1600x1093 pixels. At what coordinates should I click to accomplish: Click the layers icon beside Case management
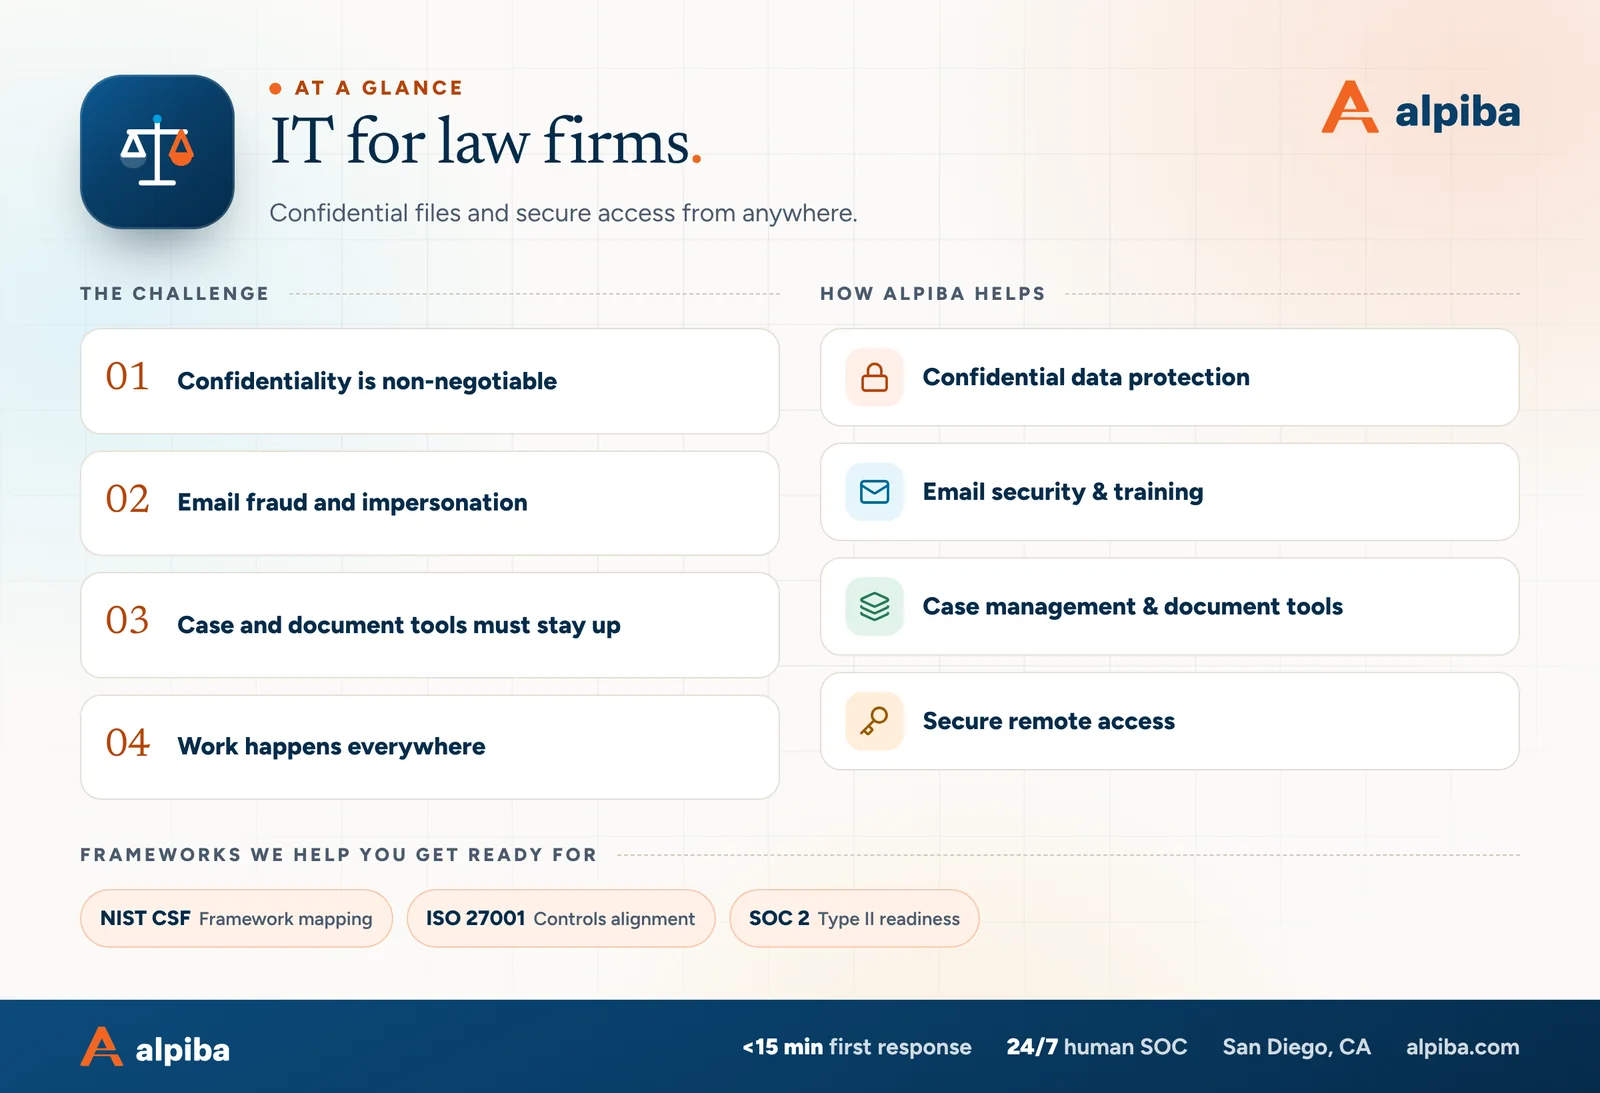click(x=875, y=606)
